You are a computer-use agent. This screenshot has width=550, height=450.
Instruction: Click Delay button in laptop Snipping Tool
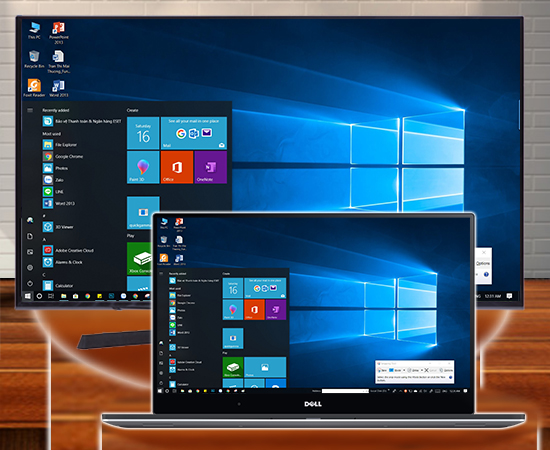(x=413, y=370)
